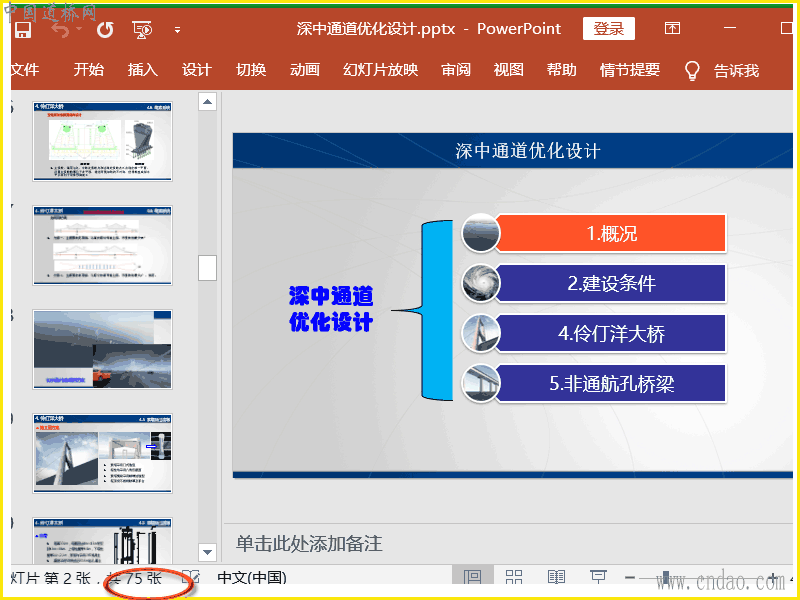Image resolution: width=800 pixels, height=600 pixels.
Task: Click the 5.非通航孔桥梁 agenda button
Action: 611,383
